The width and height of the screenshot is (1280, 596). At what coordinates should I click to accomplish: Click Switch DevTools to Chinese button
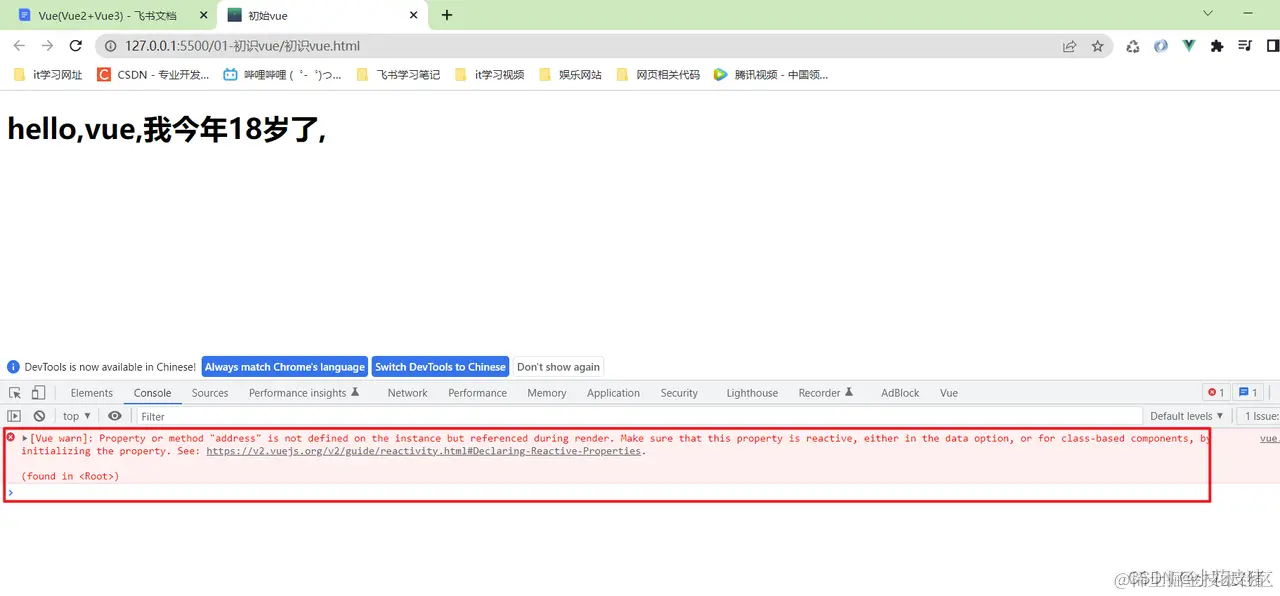[441, 367]
